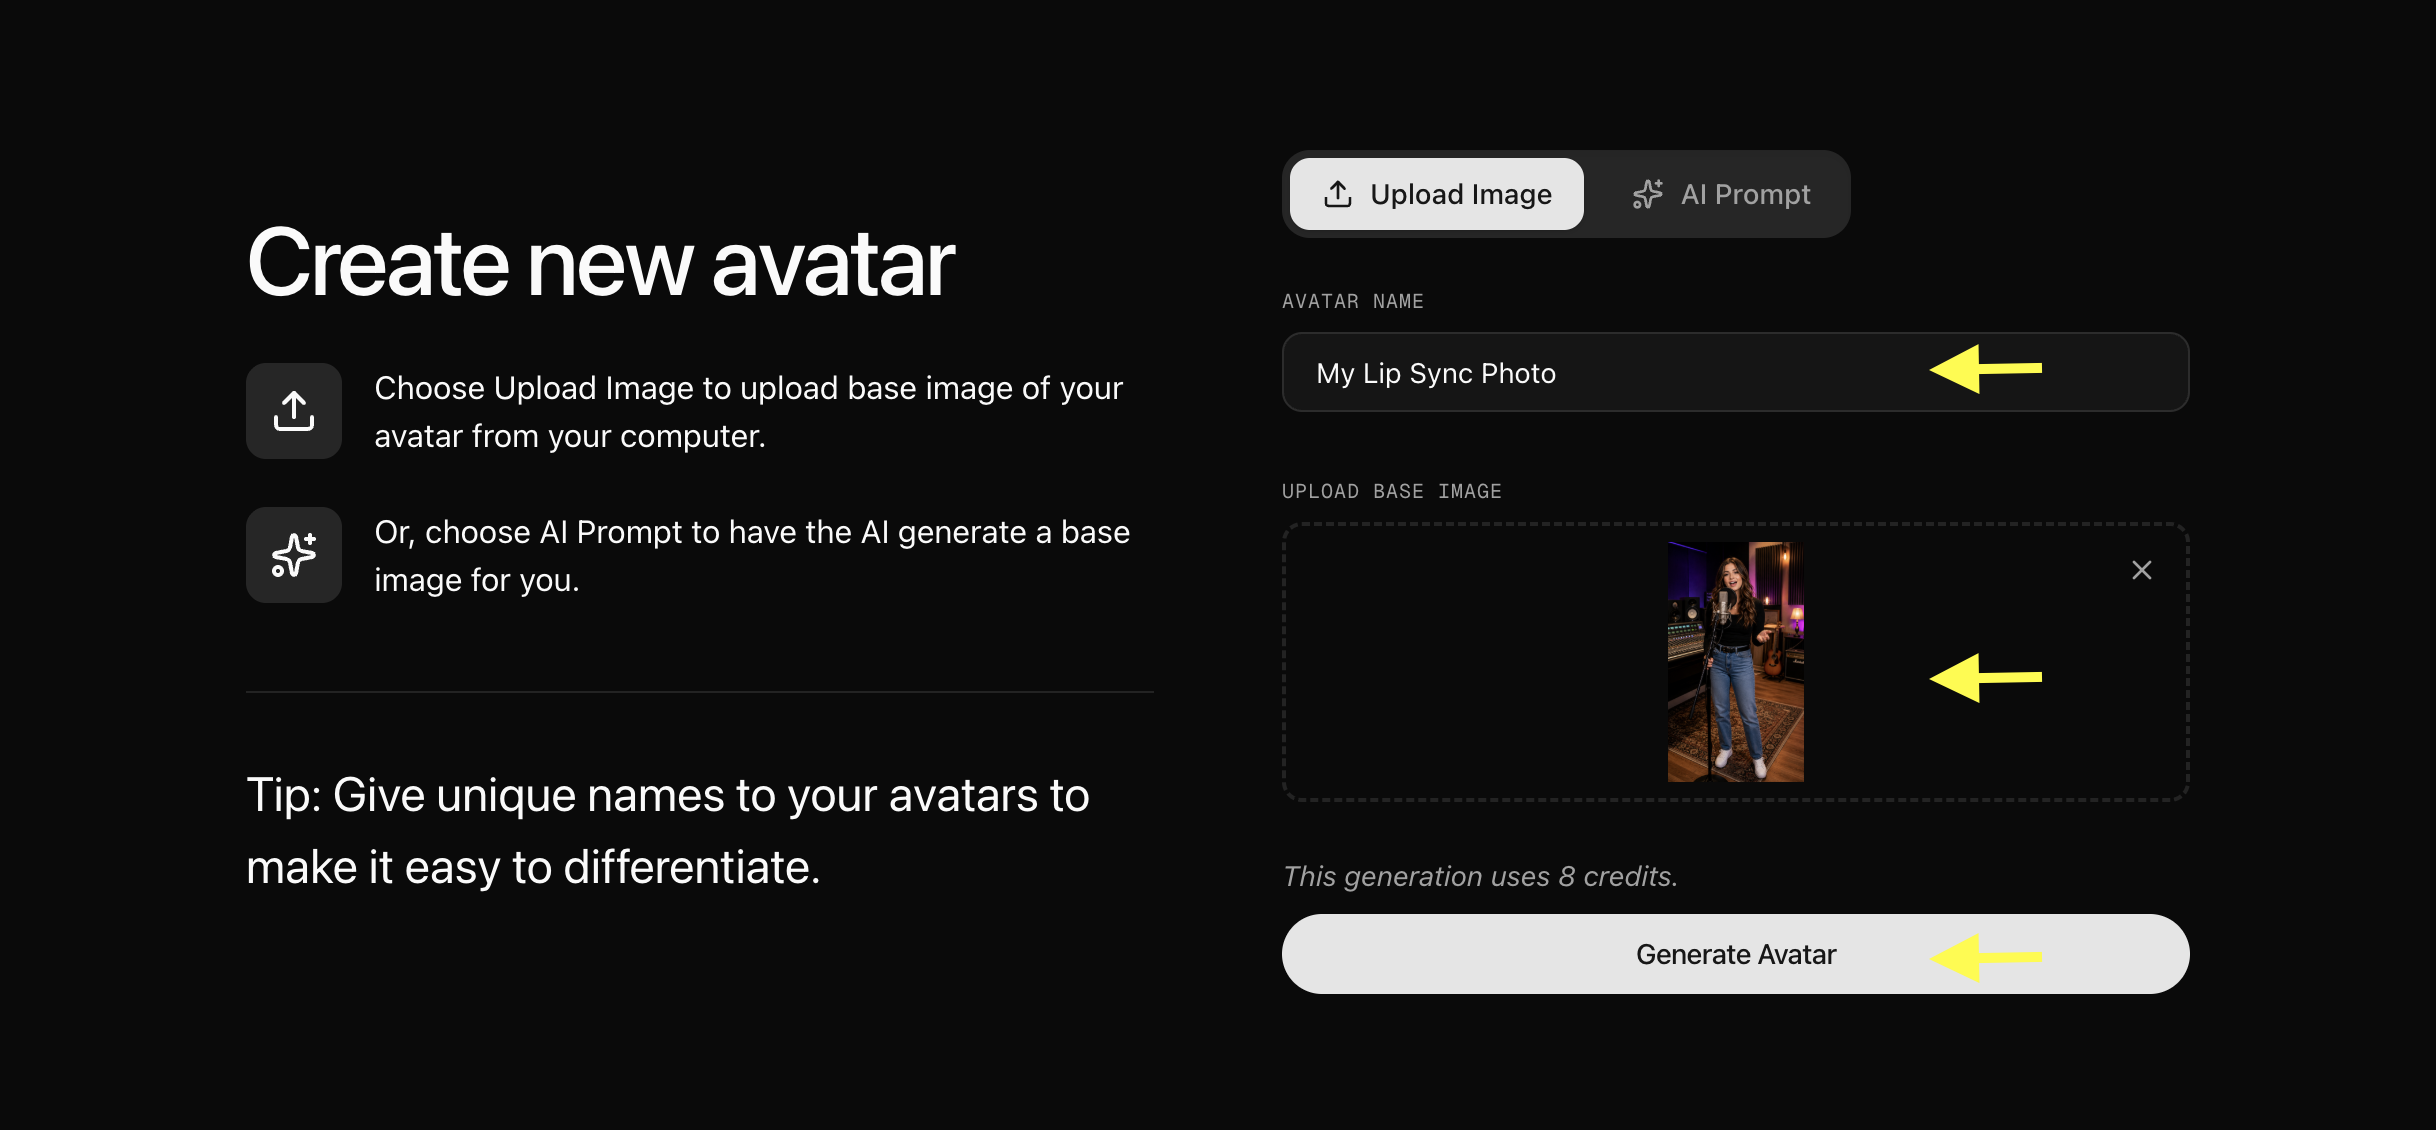Remove the uploaded base image with X
Viewport: 2436px width, 1130px height.
[x=2141, y=570]
